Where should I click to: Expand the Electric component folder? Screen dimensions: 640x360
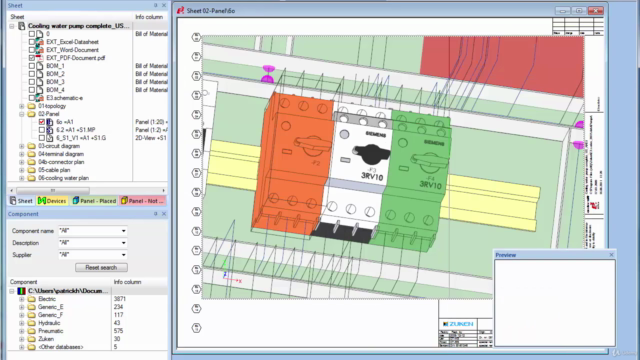22,299
